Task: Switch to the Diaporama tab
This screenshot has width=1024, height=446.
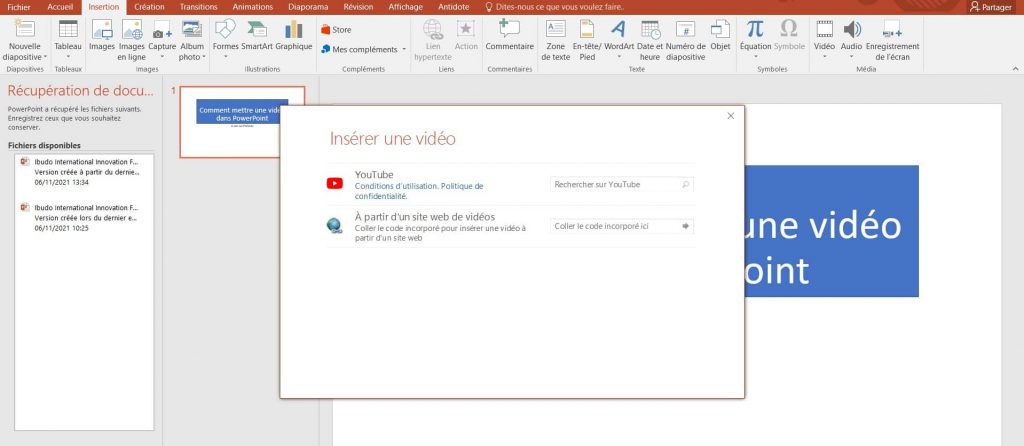Action: (x=308, y=7)
